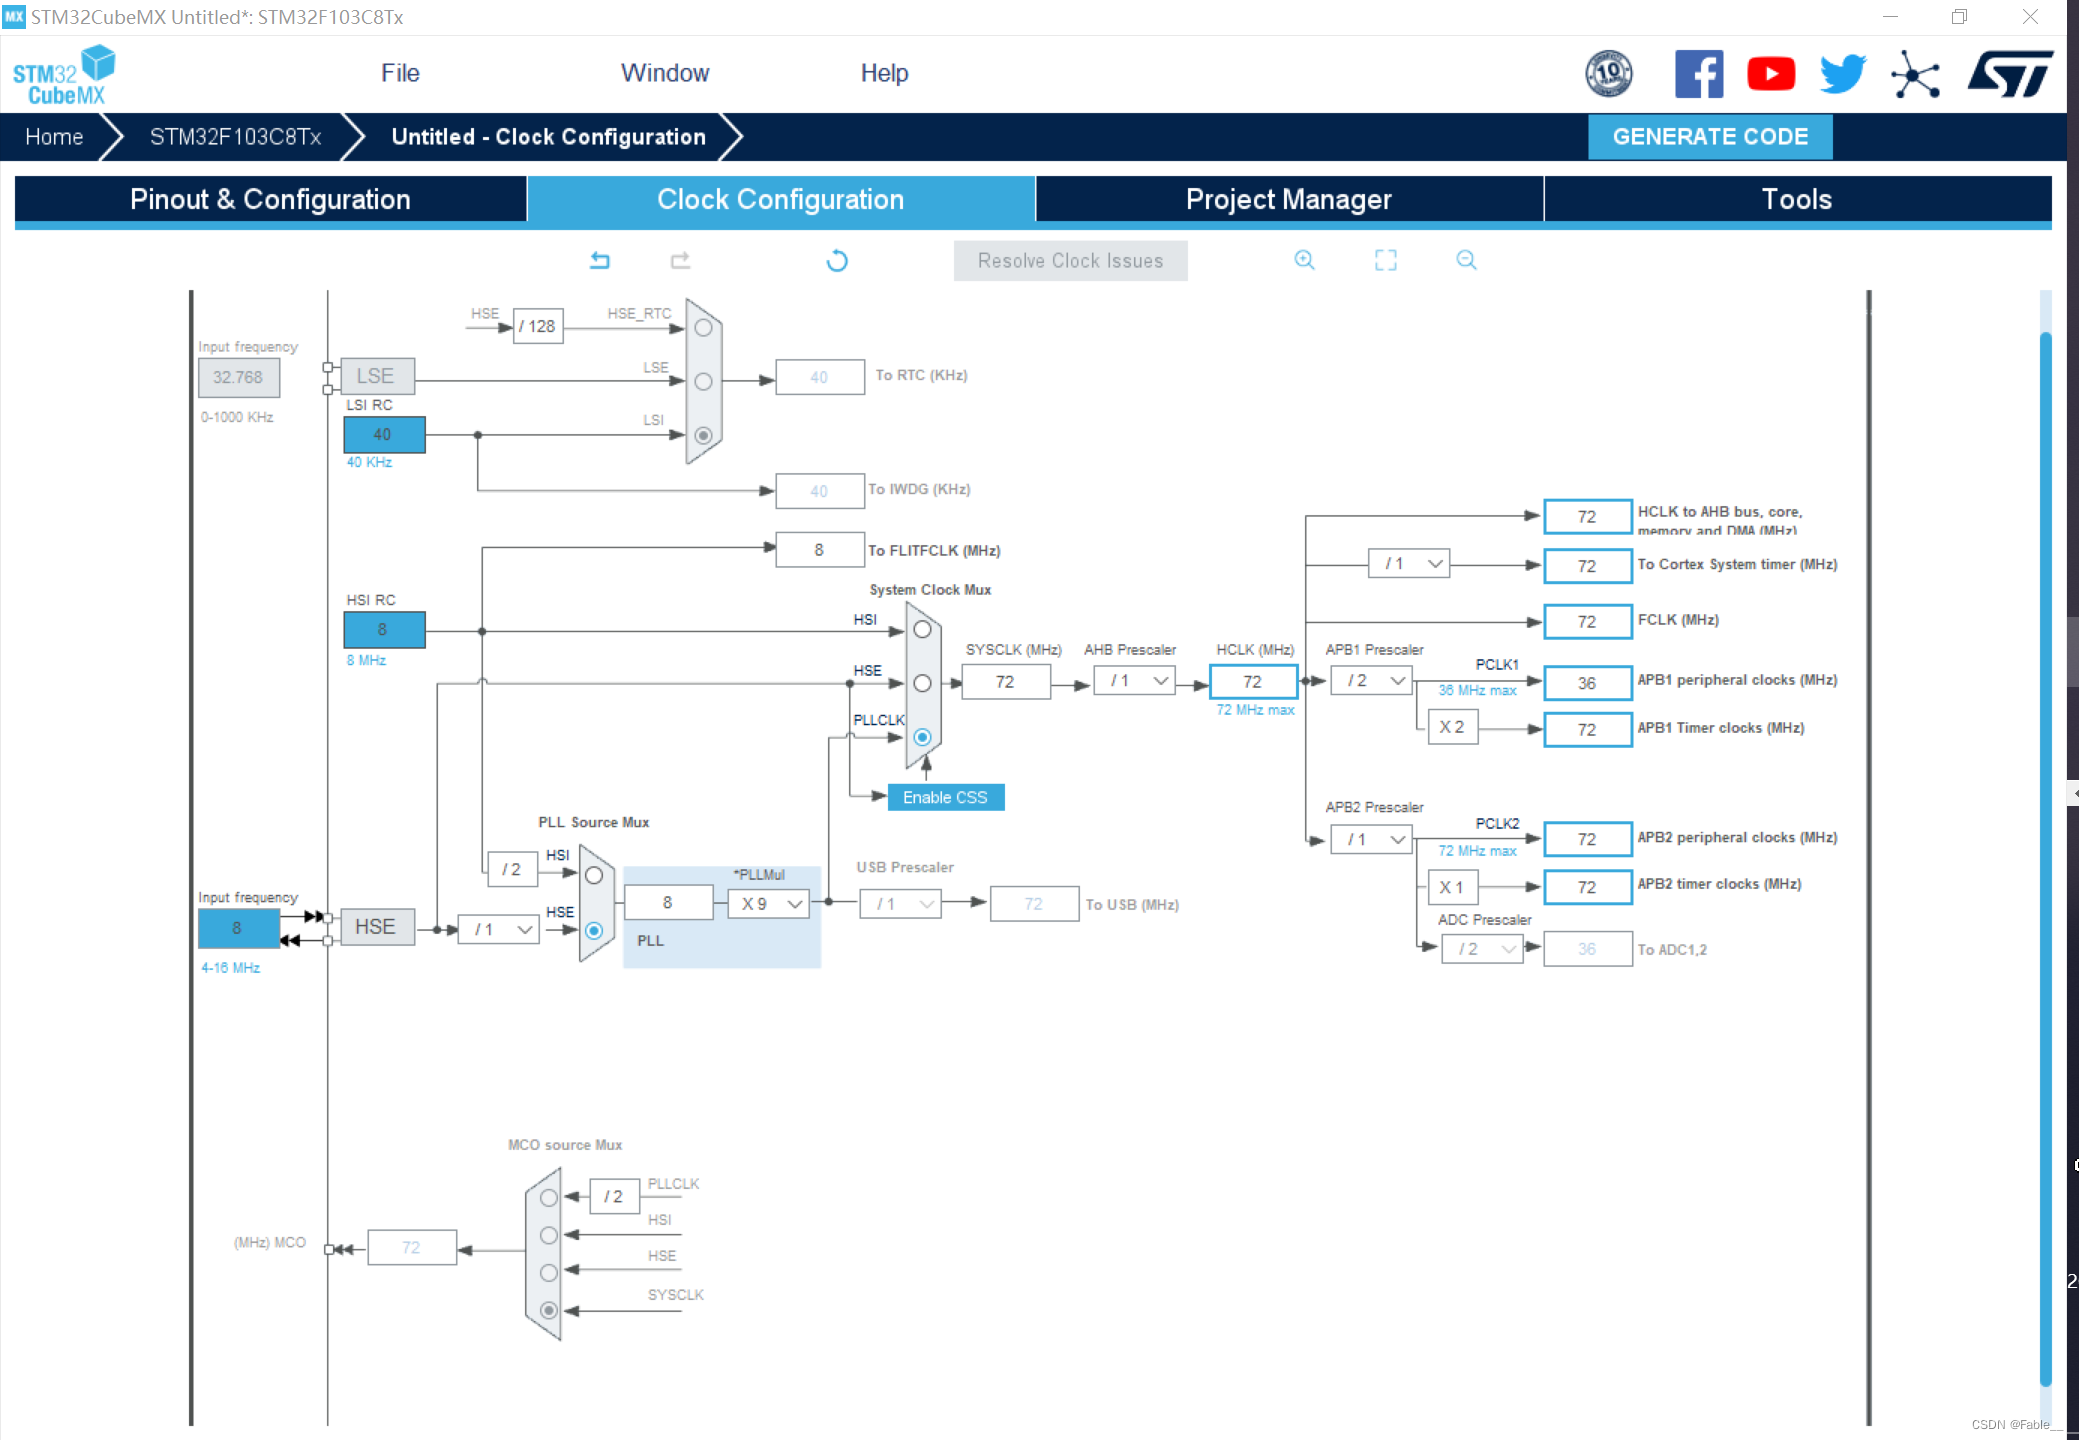Viewport: 2079px width, 1440px height.
Task: Select PLLCLK in System Clock Mux
Action: click(922, 737)
